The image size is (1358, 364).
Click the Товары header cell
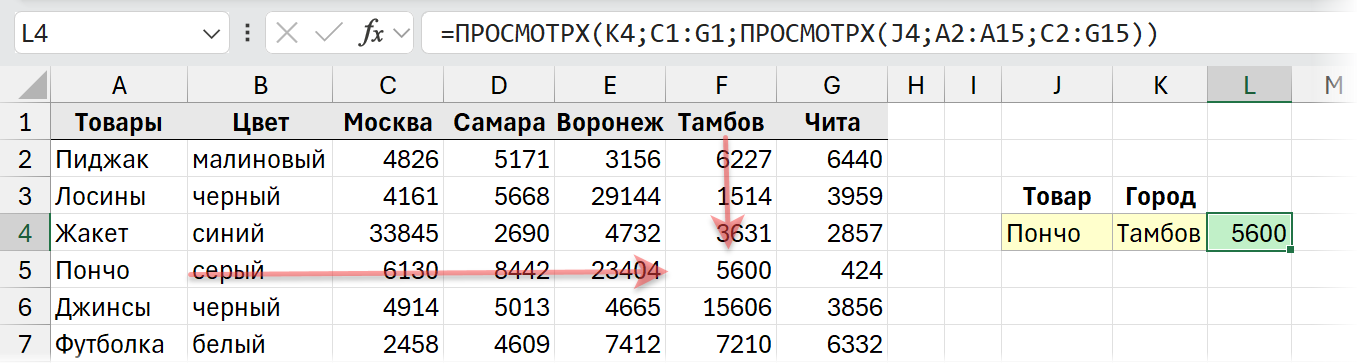[118, 123]
